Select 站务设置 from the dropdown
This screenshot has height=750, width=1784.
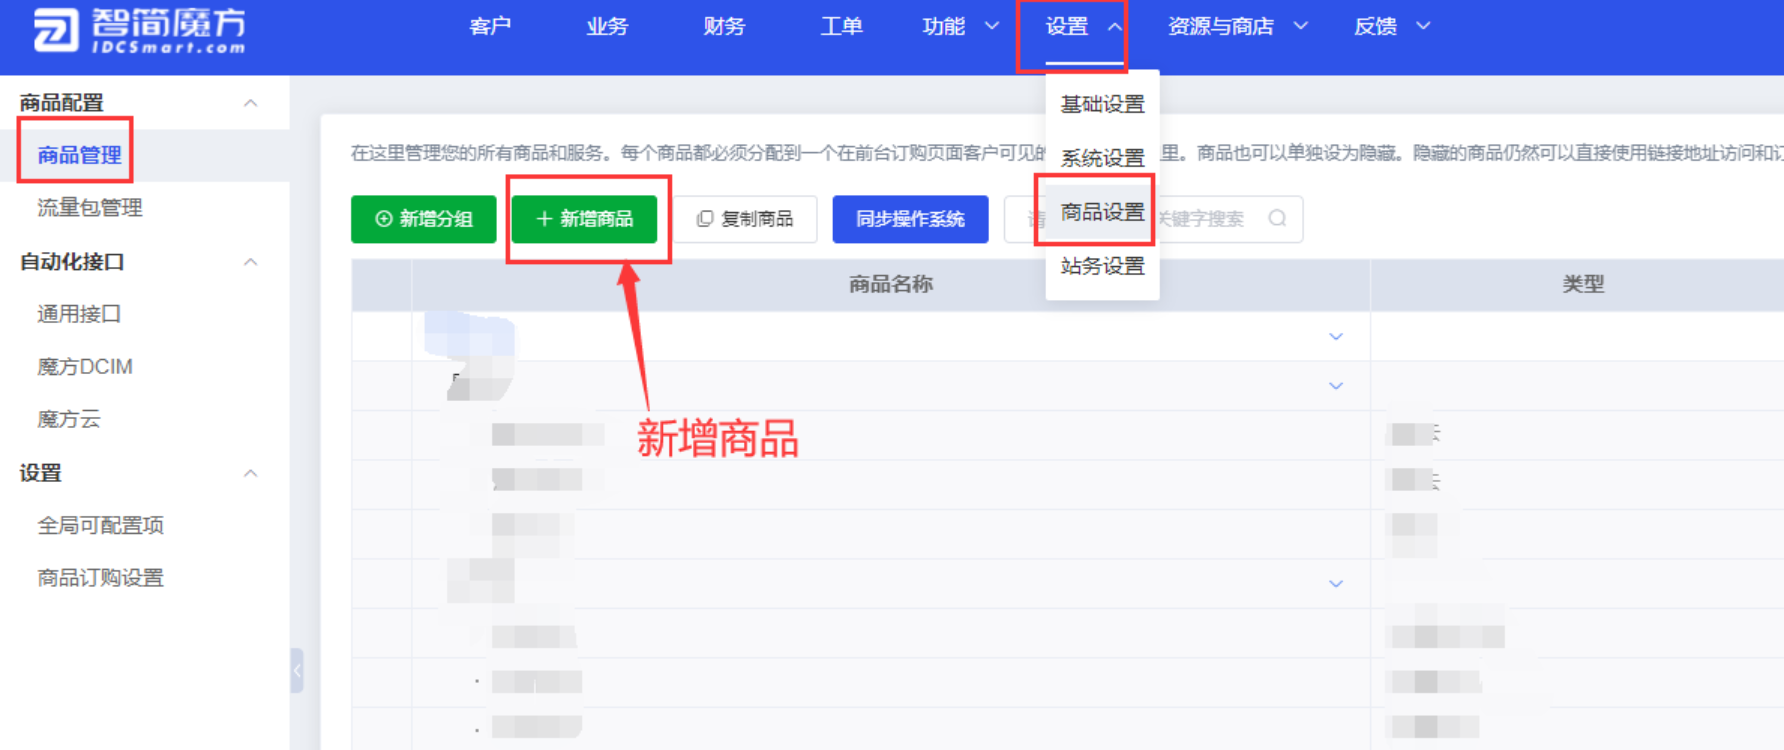coord(1102,266)
